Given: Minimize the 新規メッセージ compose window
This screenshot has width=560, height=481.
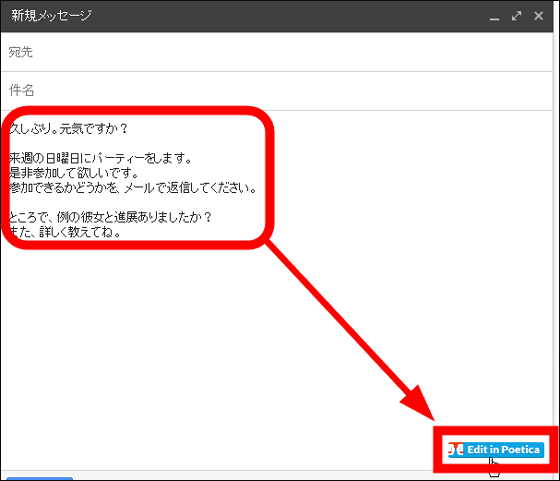Looking at the screenshot, I should (x=494, y=17).
